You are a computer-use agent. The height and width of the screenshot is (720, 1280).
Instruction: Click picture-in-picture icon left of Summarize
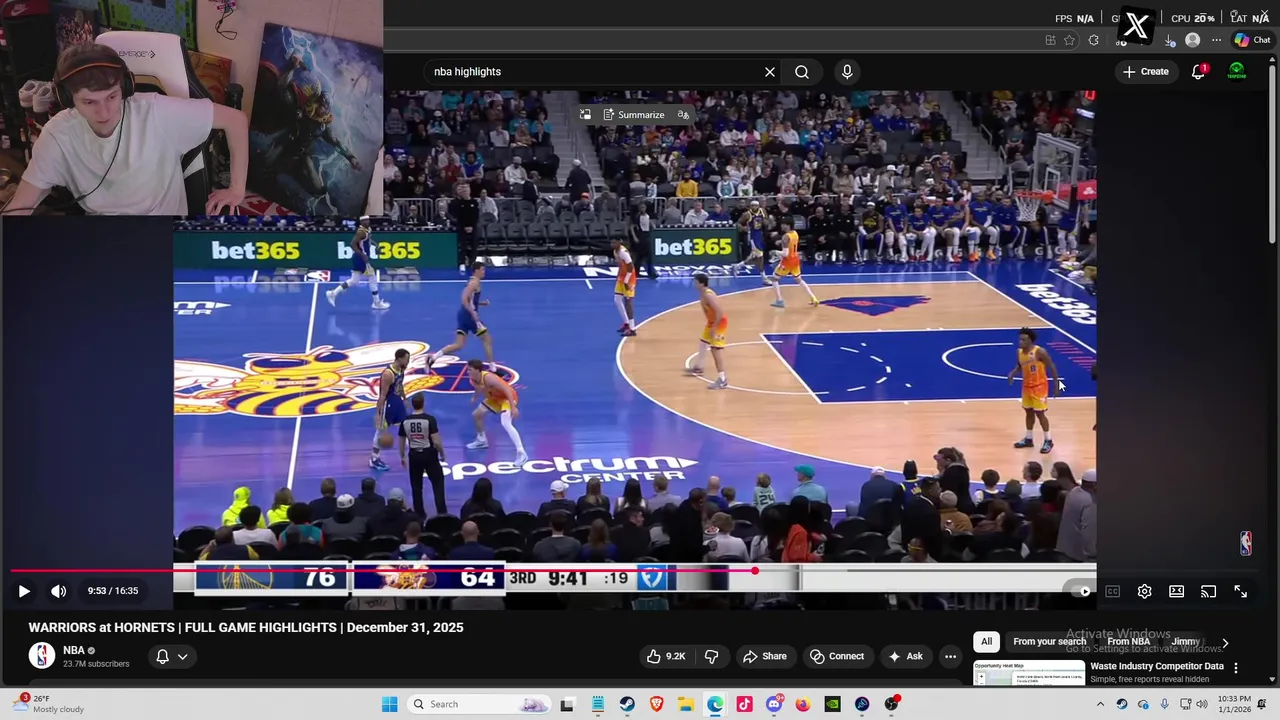click(585, 115)
